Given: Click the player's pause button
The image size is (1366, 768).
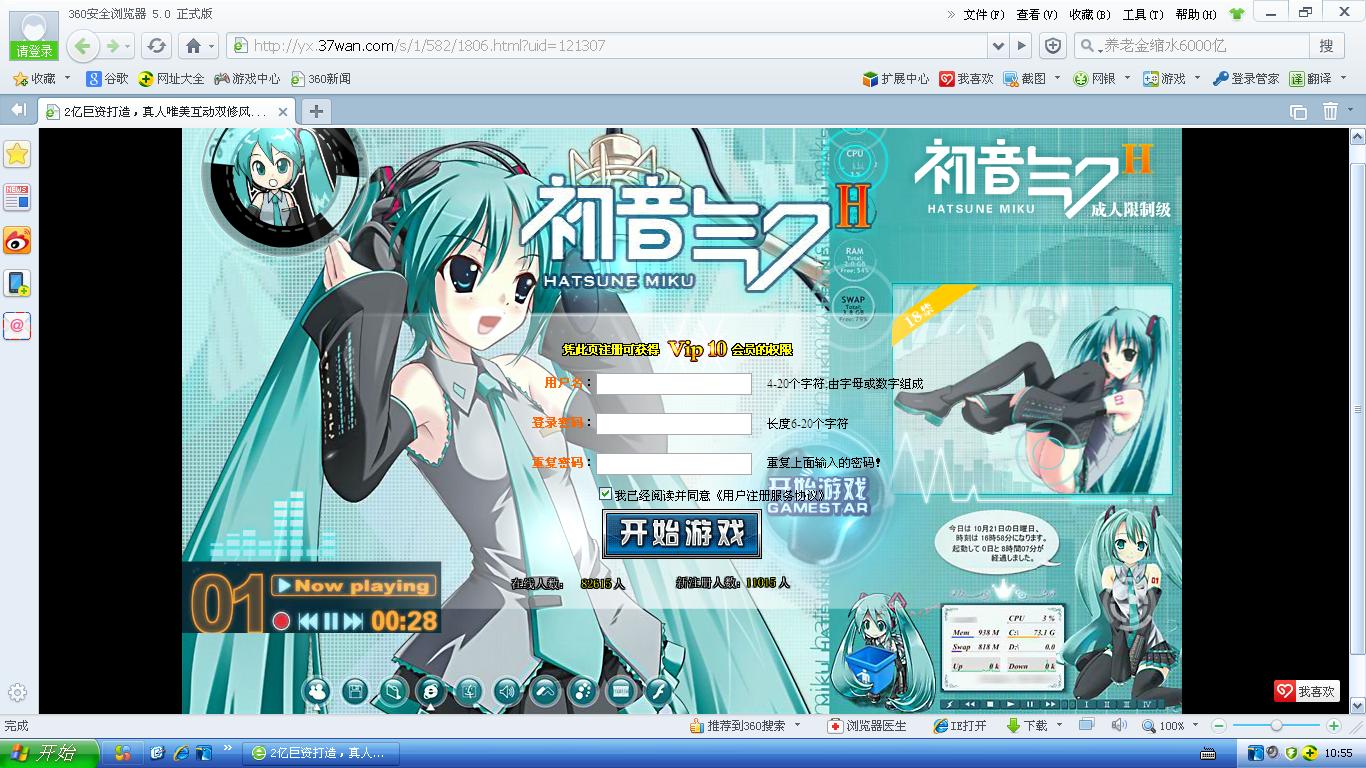Looking at the screenshot, I should coord(331,621).
